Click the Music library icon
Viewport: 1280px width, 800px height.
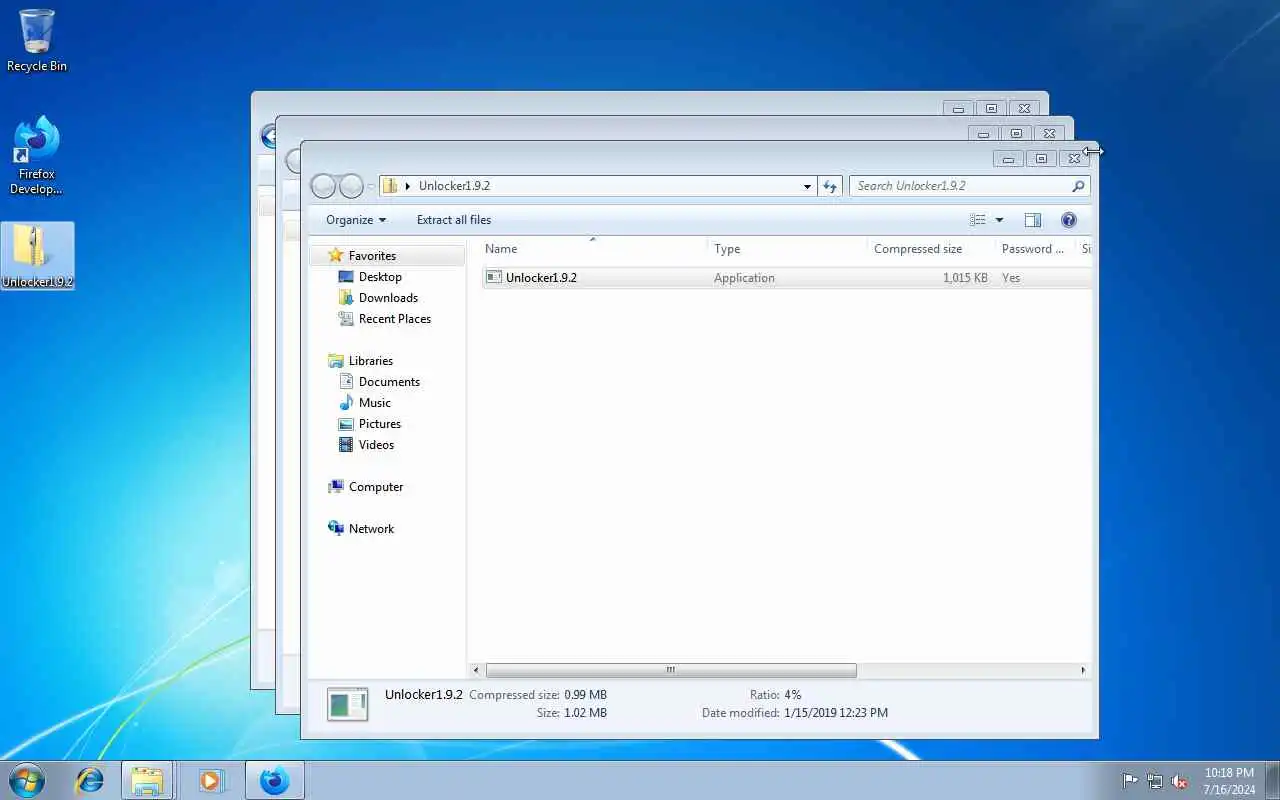pyautogui.click(x=346, y=403)
